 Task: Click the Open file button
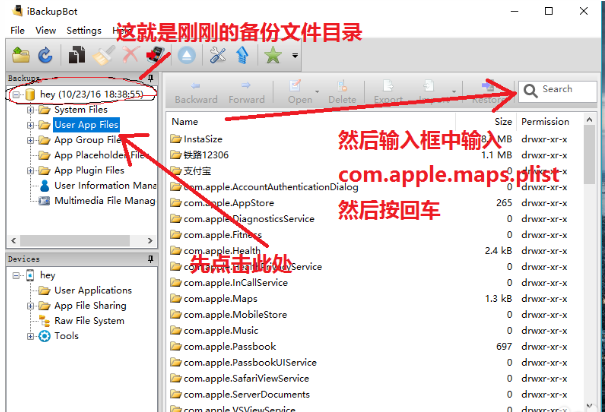tap(300, 93)
